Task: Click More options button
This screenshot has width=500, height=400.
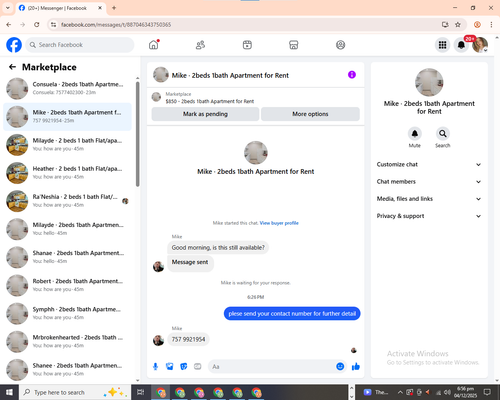Action: (x=310, y=114)
